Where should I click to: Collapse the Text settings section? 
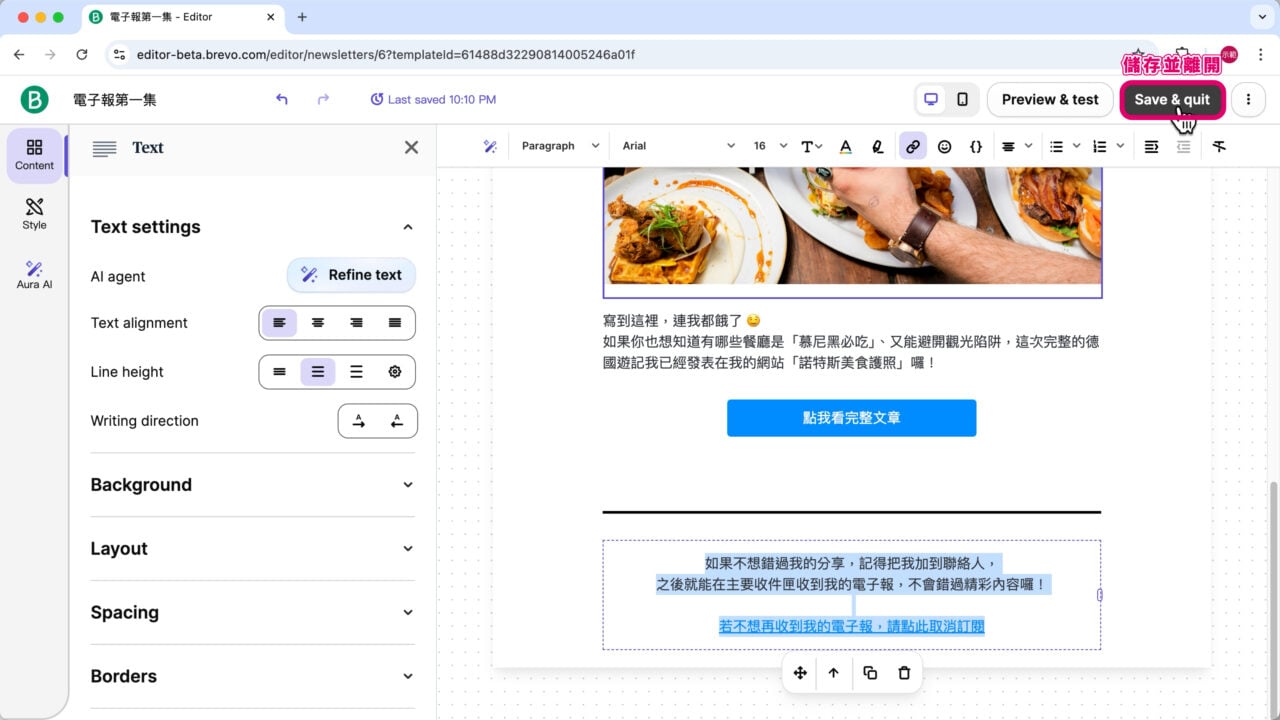pos(407,227)
